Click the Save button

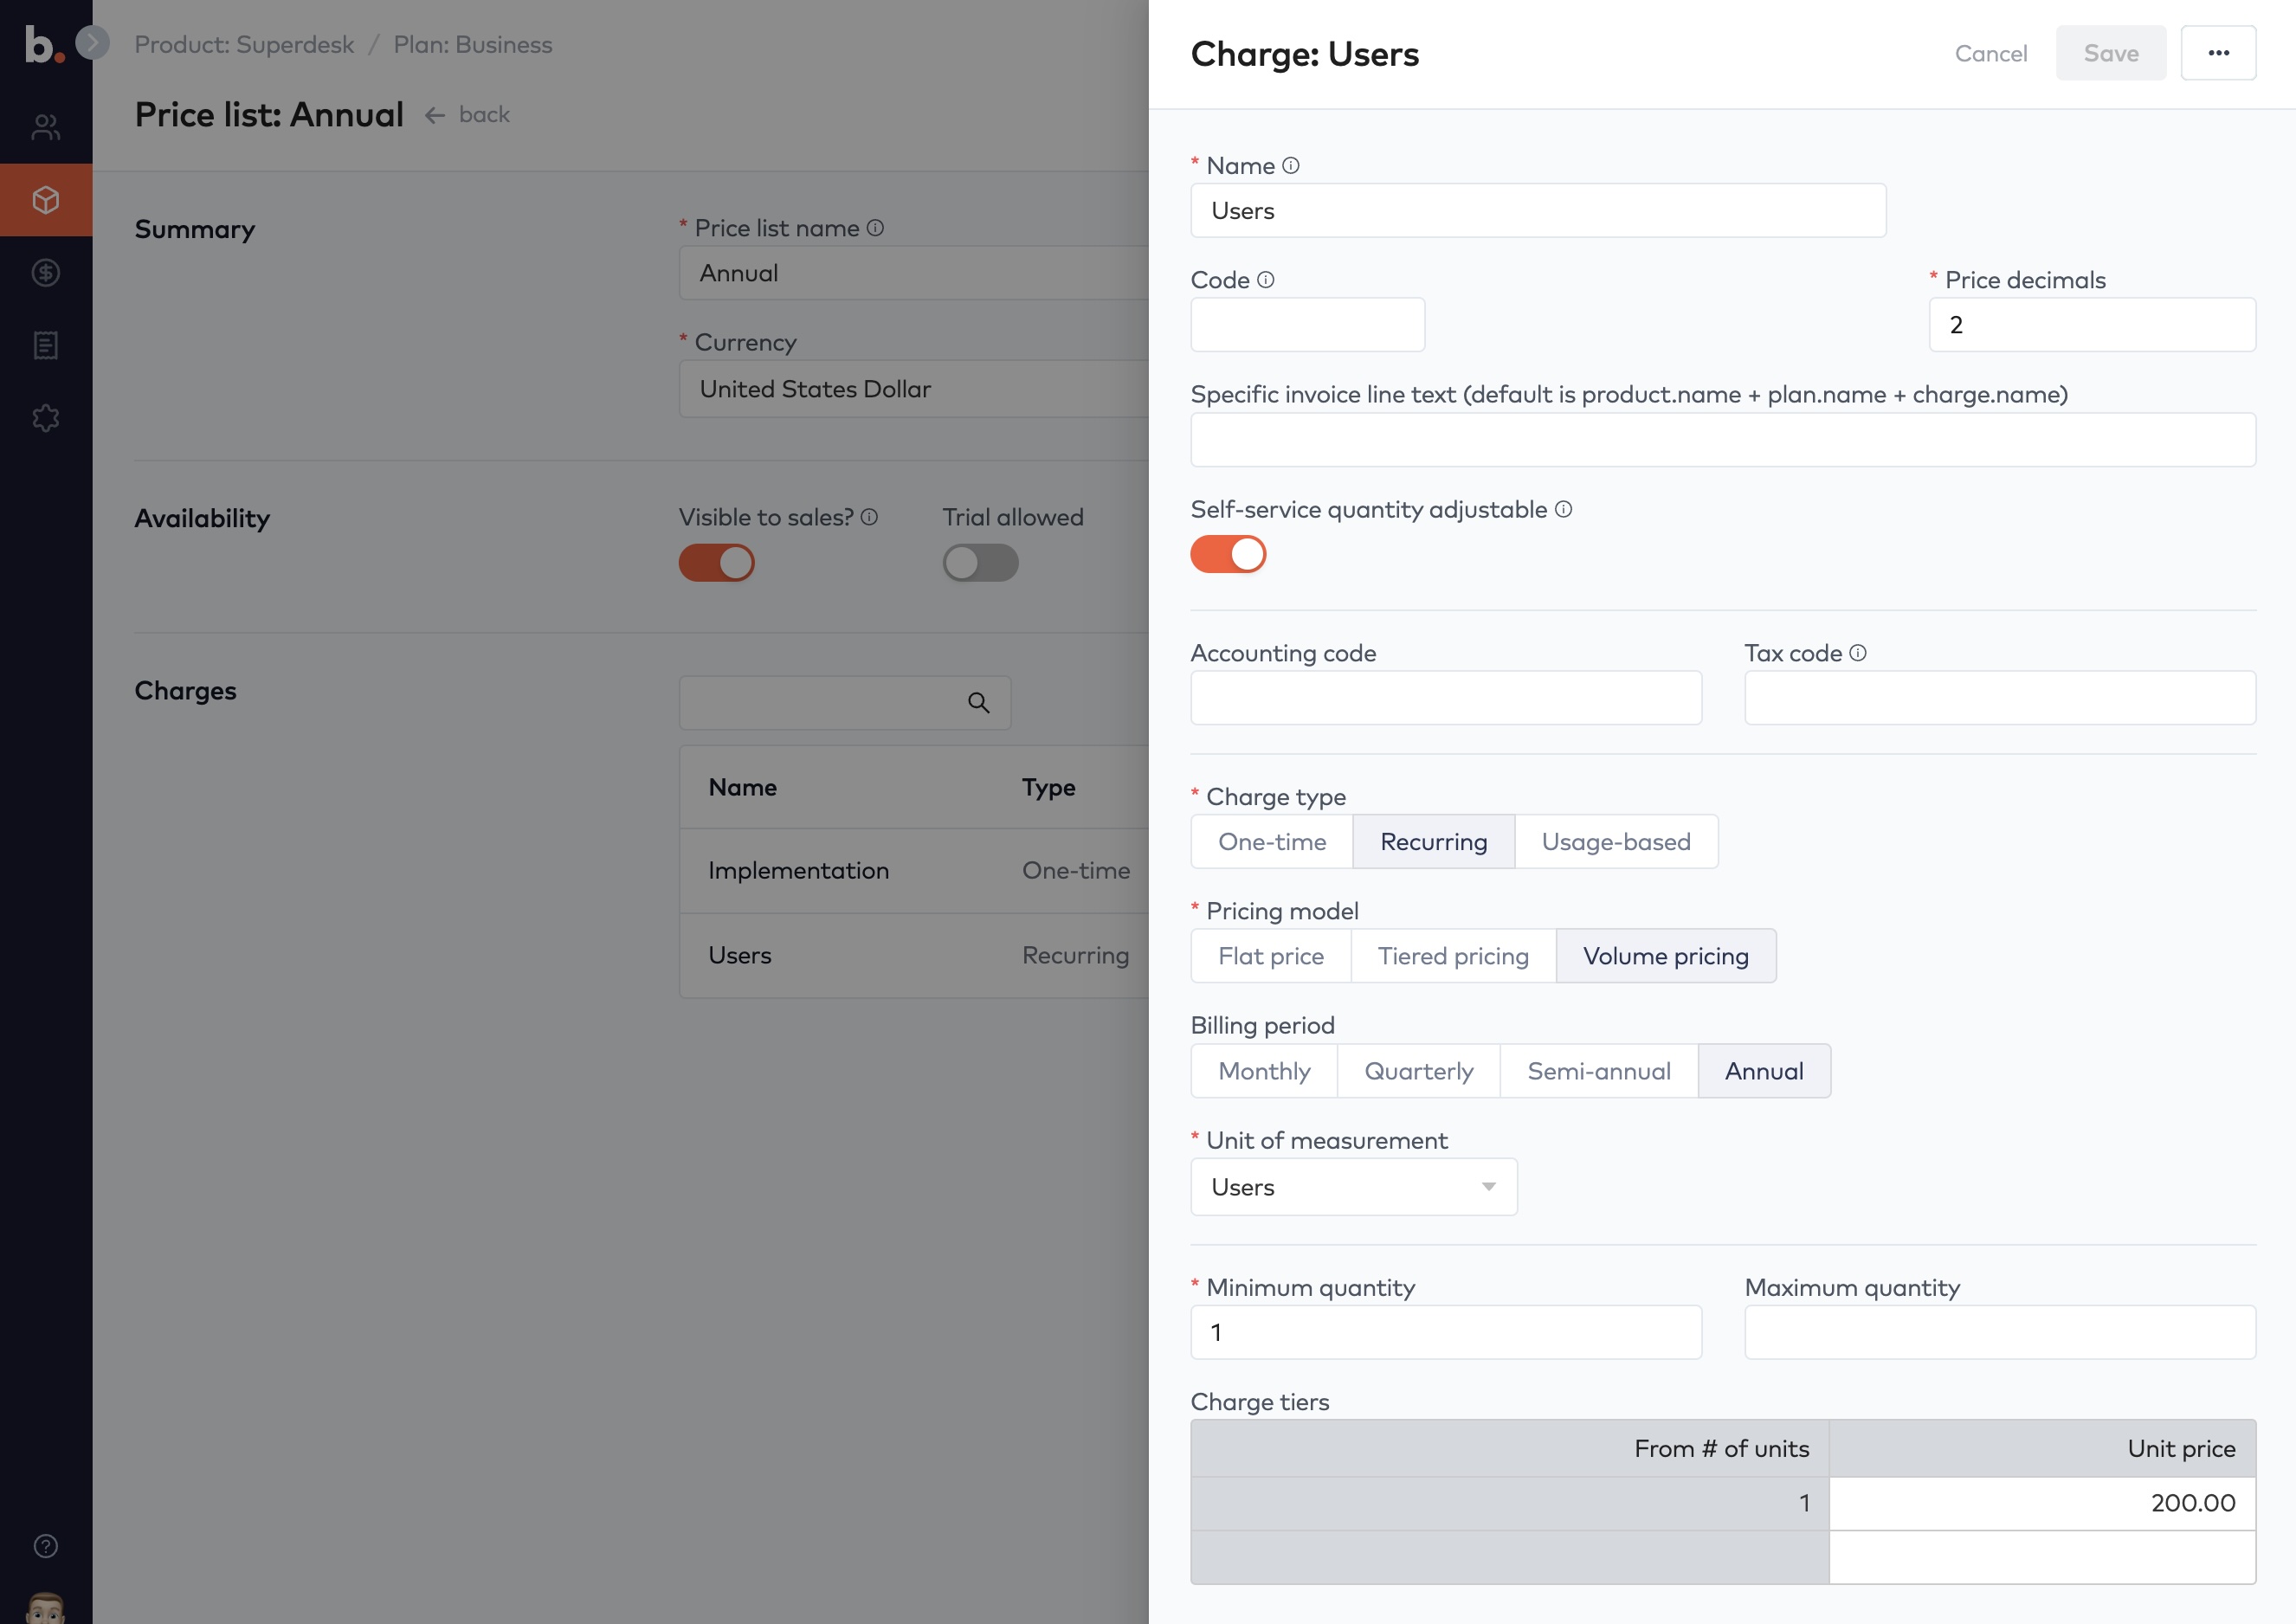(2110, 53)
